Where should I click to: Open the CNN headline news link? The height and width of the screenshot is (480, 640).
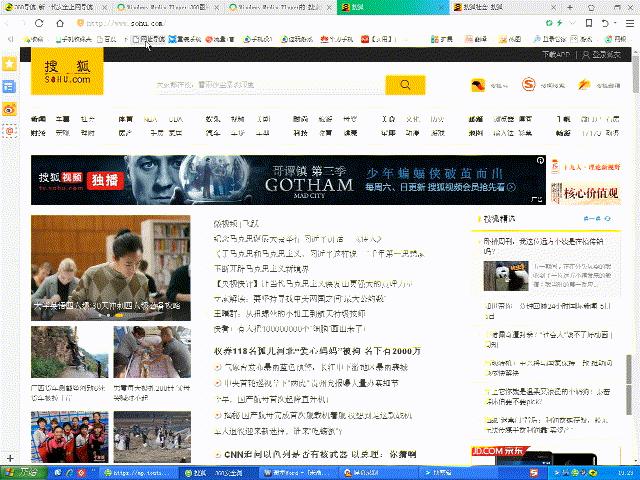(320, 454)
